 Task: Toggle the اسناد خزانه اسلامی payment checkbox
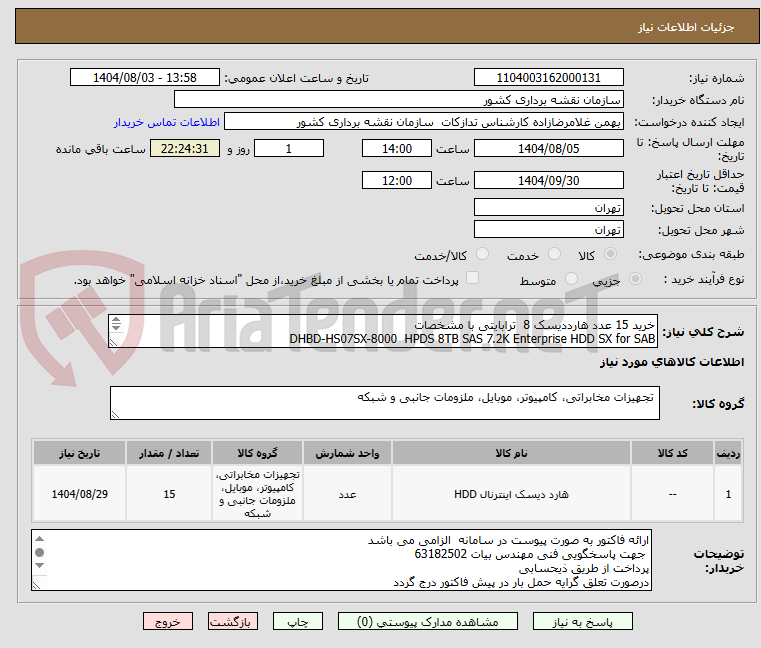(x=472, y=278)
